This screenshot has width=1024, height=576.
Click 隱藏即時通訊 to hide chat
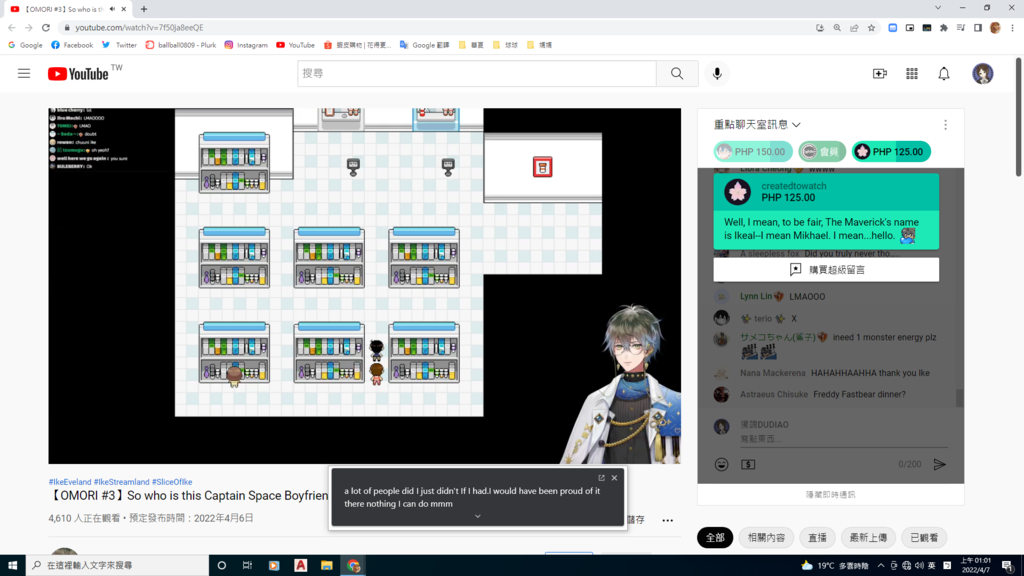(x=831, y=495)
